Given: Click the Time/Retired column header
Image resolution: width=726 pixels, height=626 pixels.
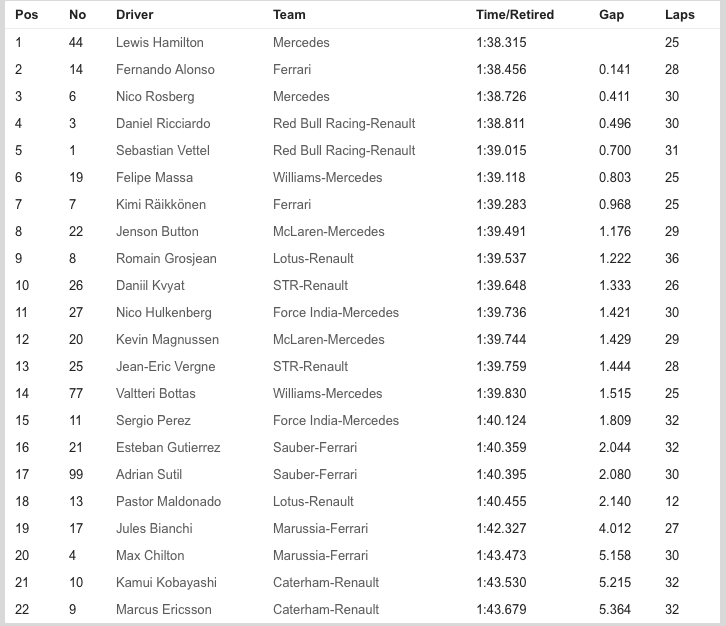Looking at the screenshot, I should pyautogui.click(x=515, y=15).
